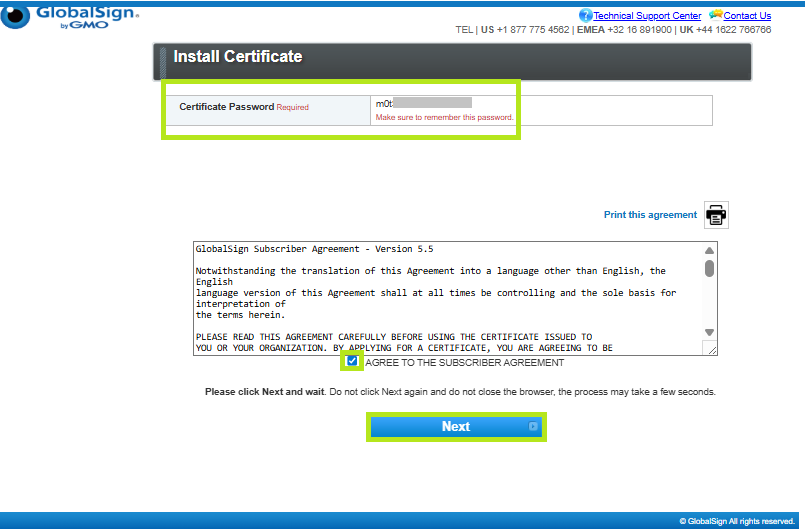
Task: Click the agreement scrollbar up arrow
Action: coord(709,251)
